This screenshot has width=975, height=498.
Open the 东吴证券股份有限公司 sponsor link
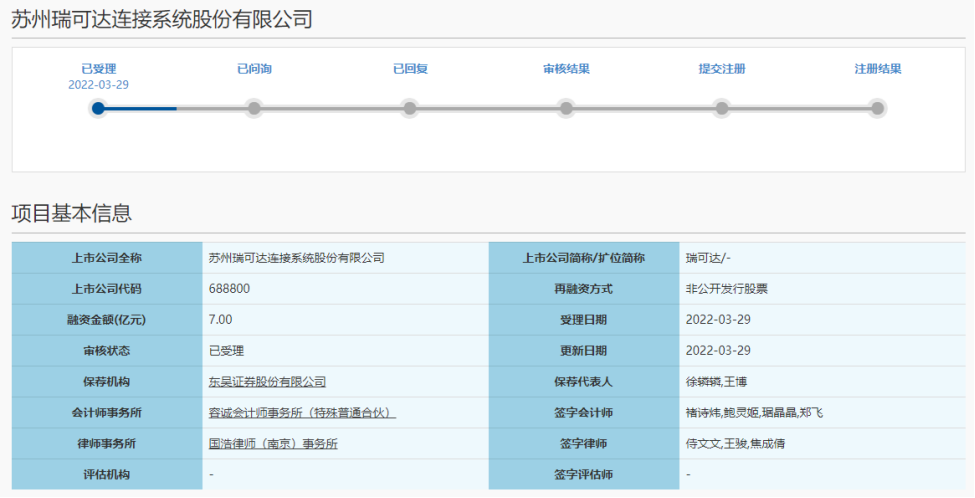[267, 382]
